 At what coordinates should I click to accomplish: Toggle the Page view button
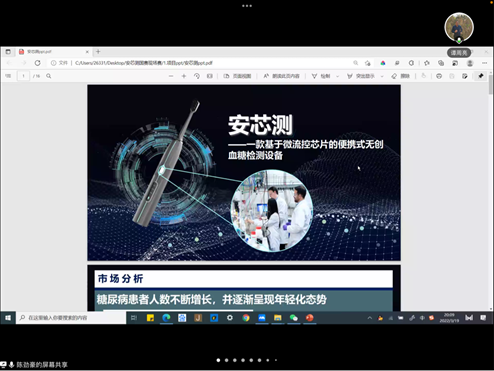tap(237, 76)
